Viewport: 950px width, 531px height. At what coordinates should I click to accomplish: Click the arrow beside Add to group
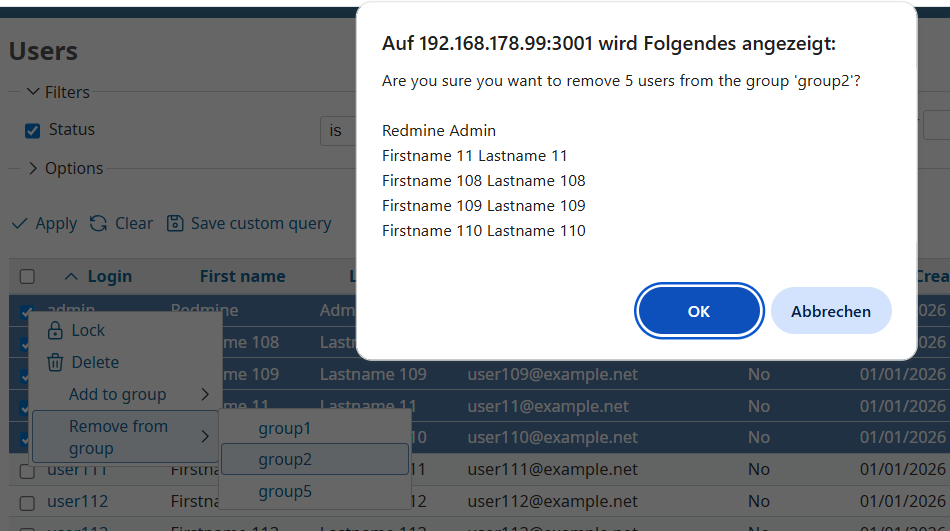click(x=205, y=395)
